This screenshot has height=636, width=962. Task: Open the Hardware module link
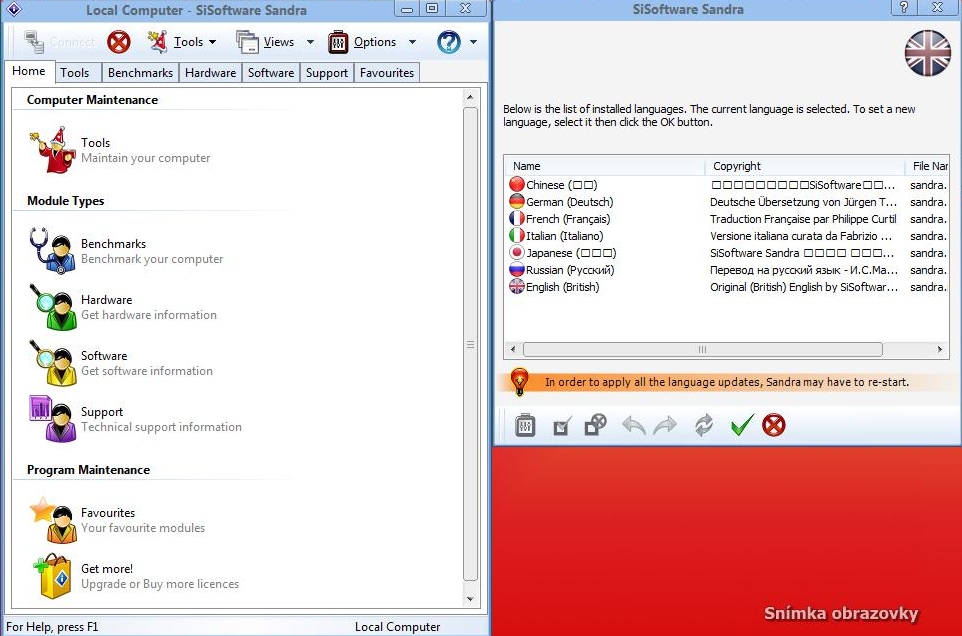point(107,299)
